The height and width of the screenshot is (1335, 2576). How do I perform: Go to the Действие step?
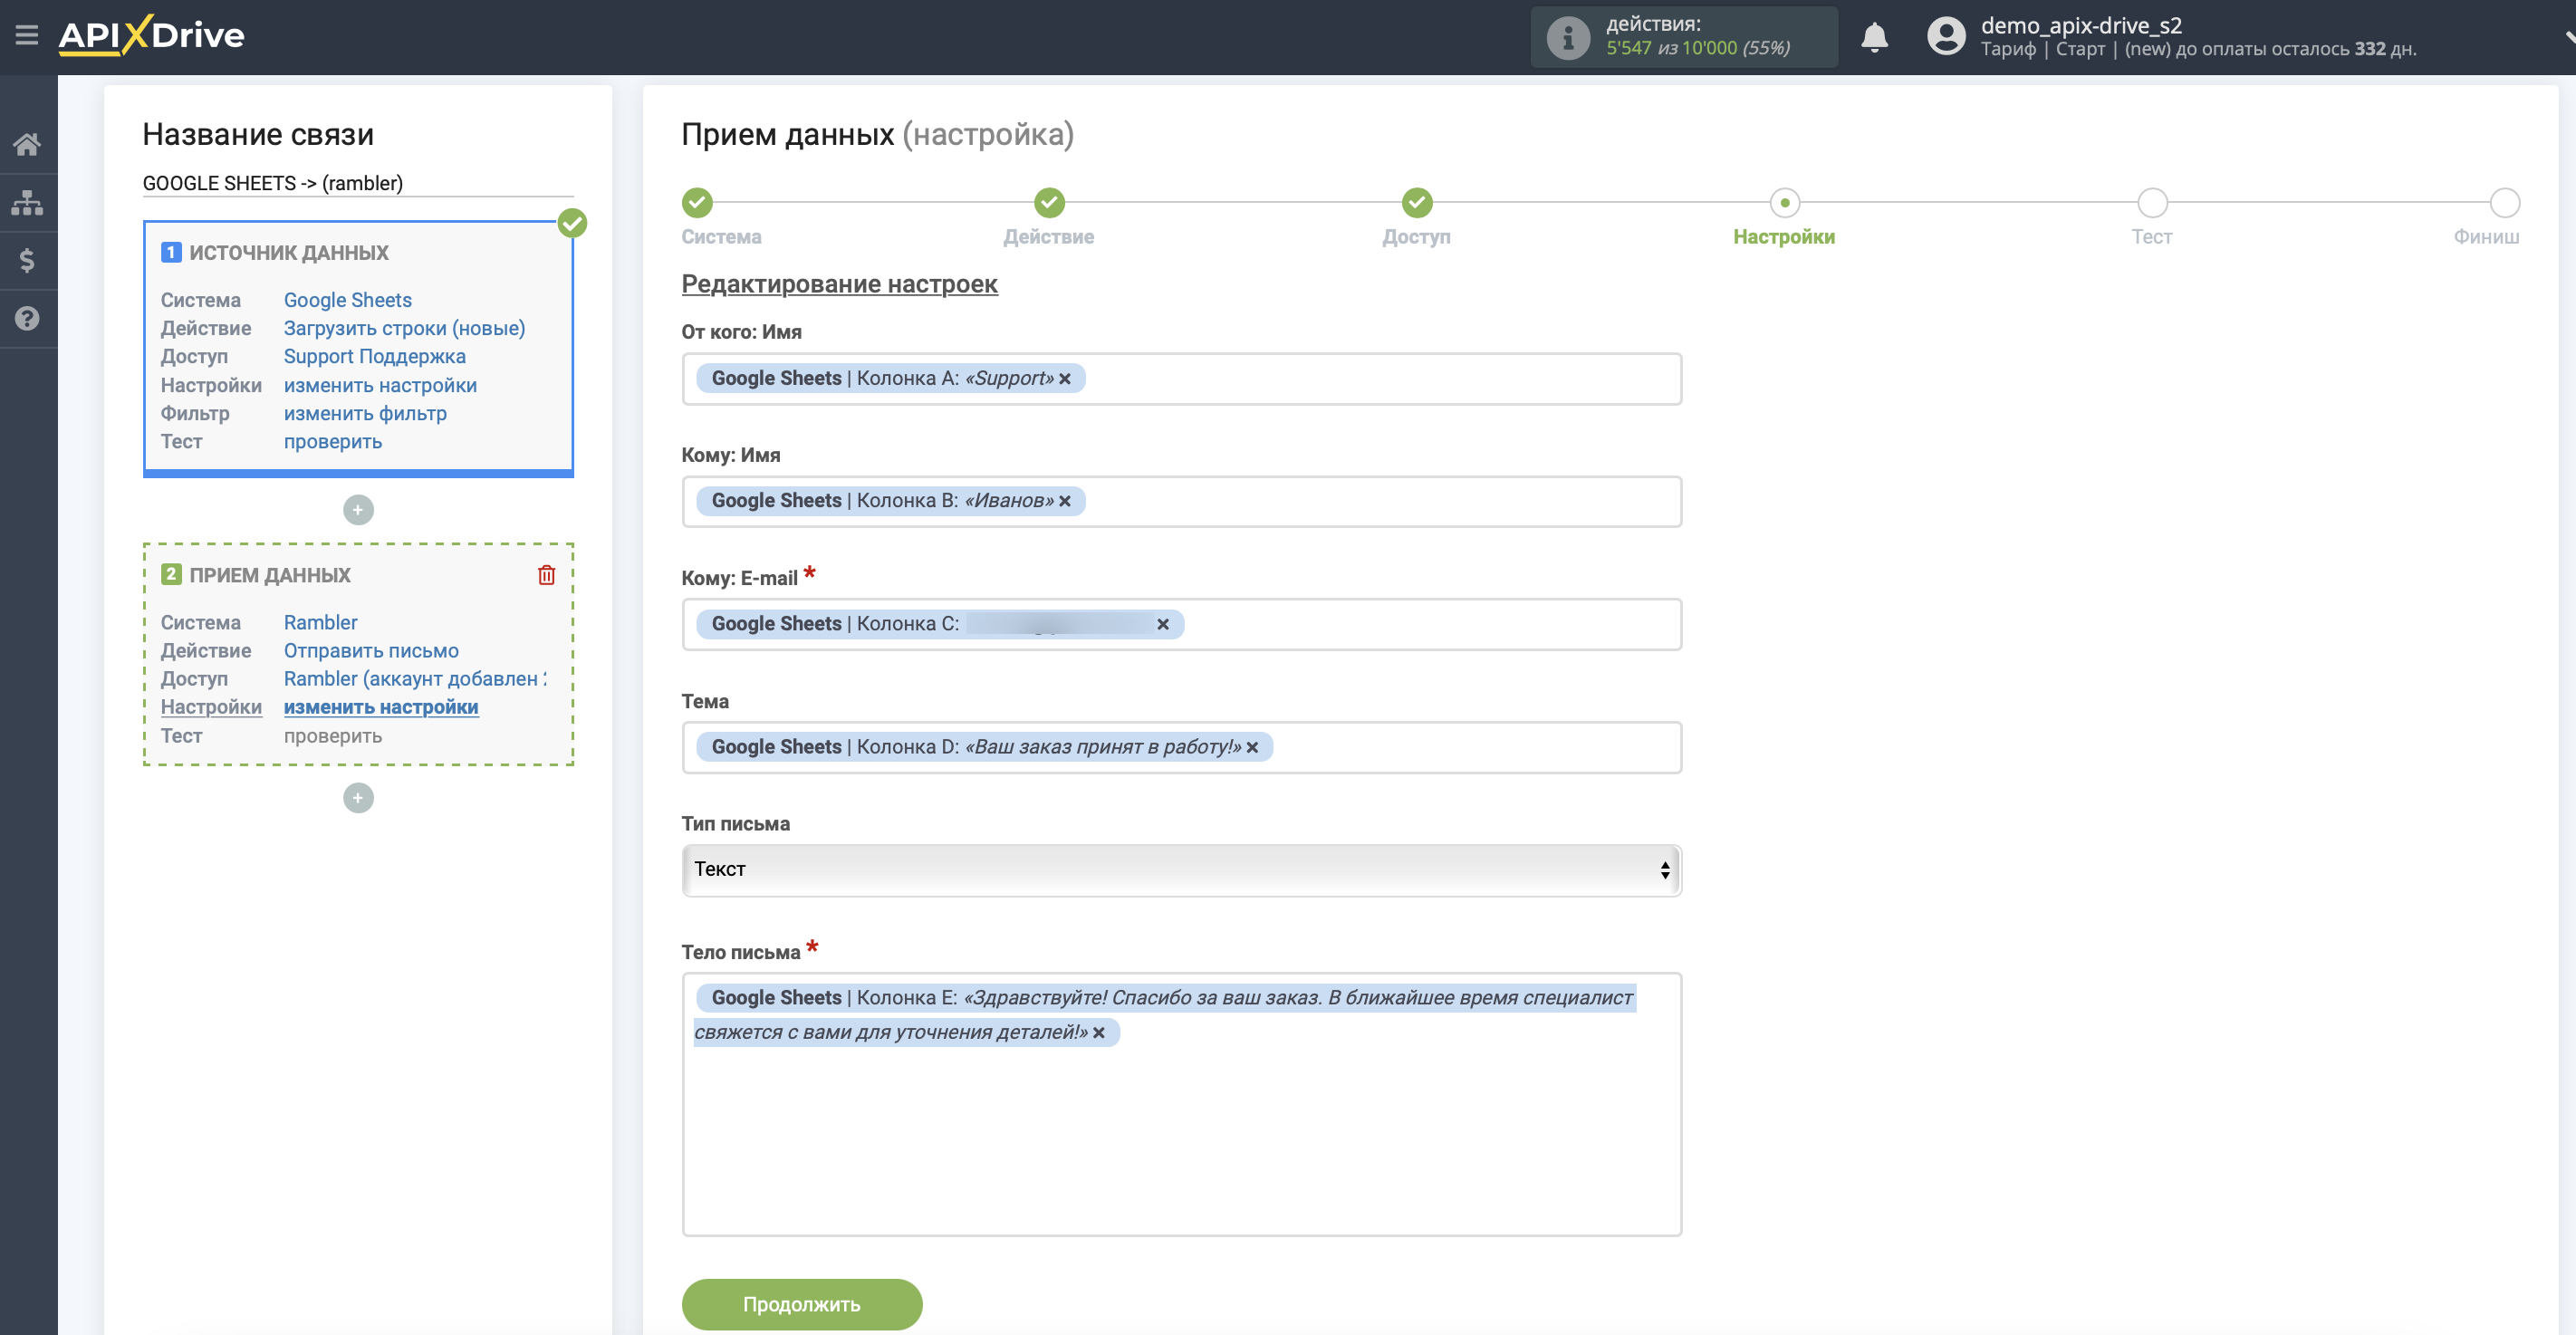[x=1049, y=203]
